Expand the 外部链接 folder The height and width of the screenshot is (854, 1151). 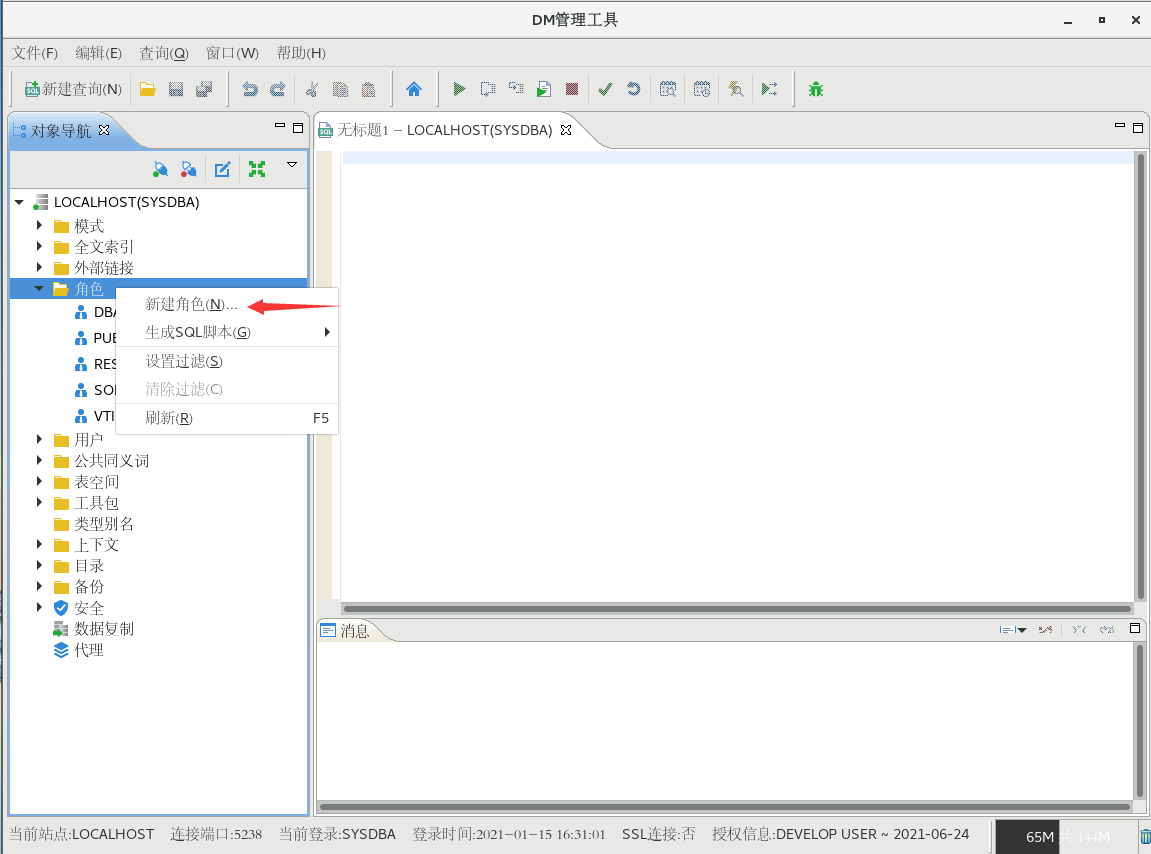[x=40, y=267]
